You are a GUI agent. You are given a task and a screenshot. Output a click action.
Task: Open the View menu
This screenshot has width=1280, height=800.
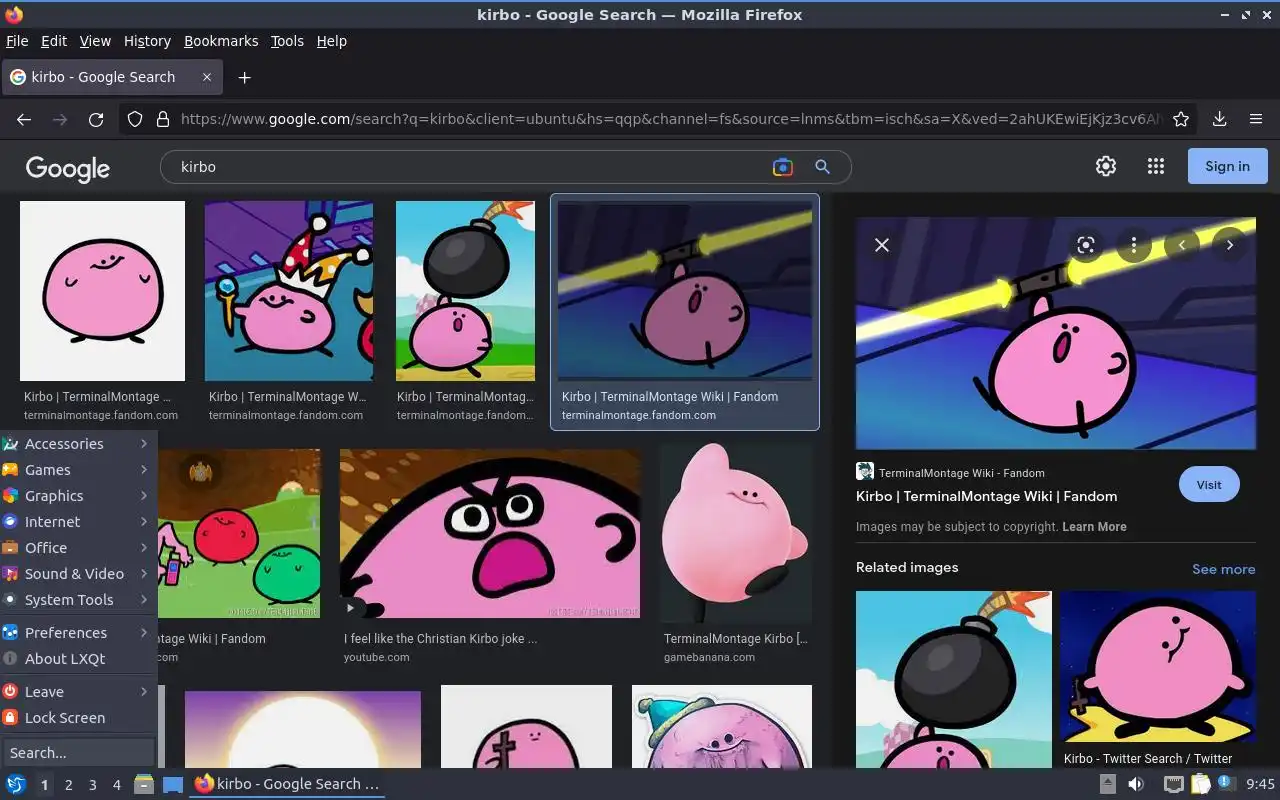click(x=95, y=41)
